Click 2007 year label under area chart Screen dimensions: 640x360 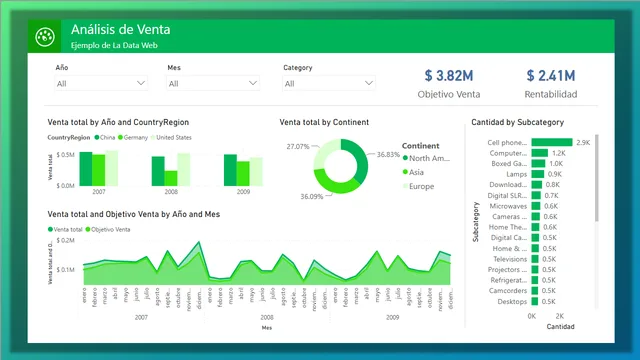click(141, 317)
